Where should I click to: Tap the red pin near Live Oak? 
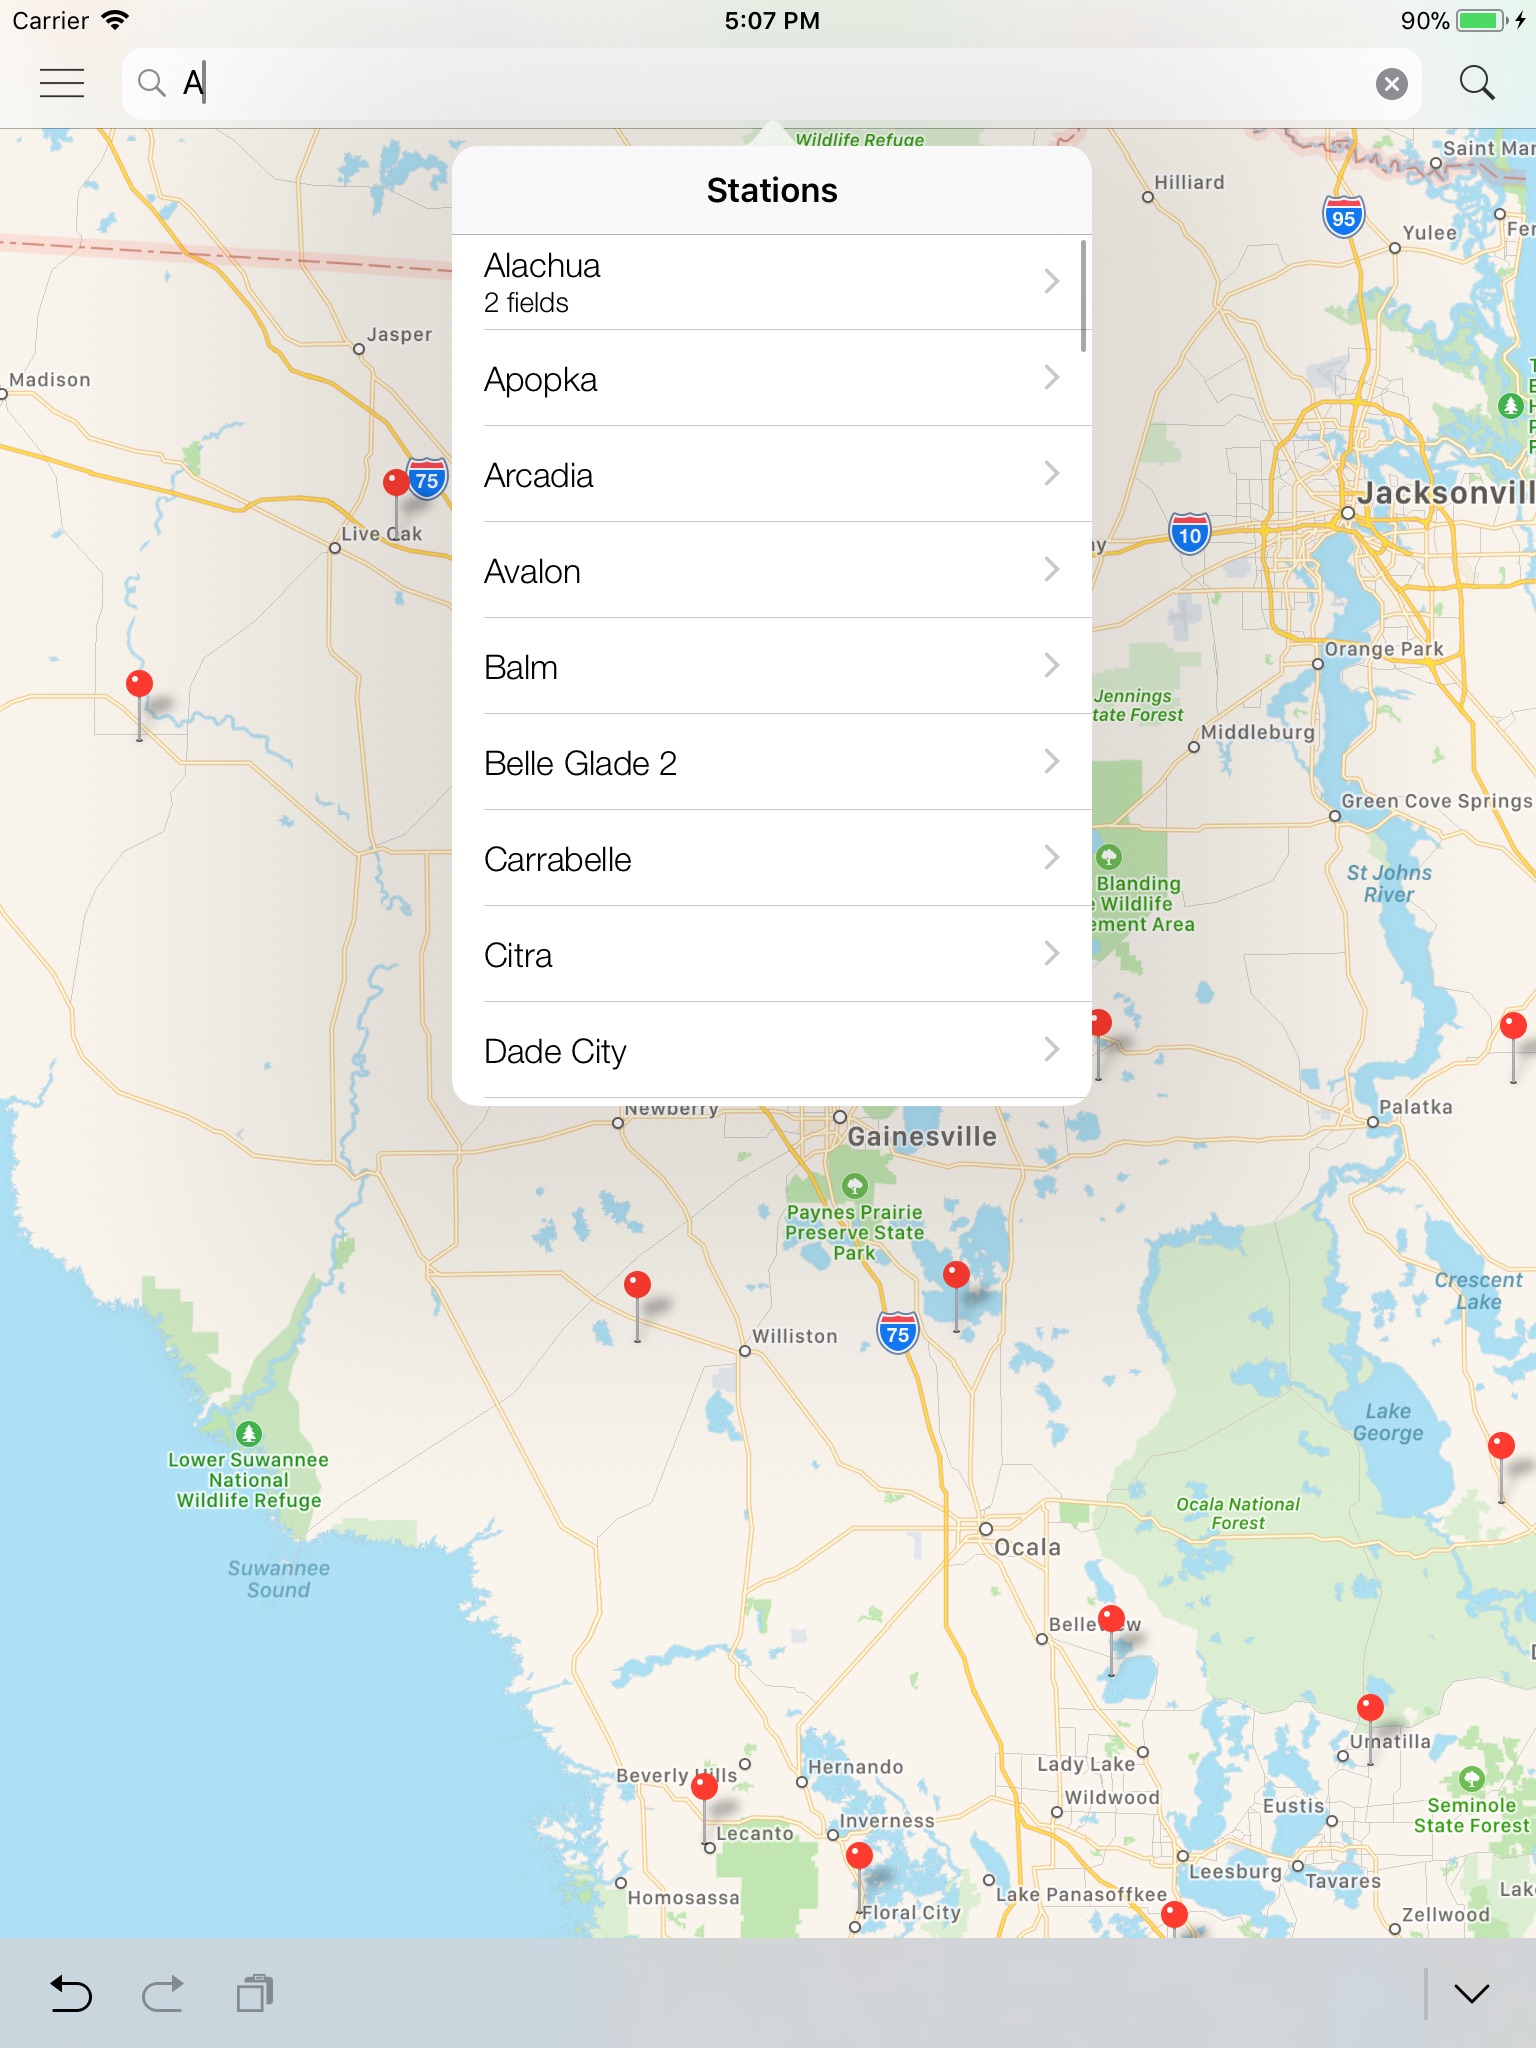(396, 483)
